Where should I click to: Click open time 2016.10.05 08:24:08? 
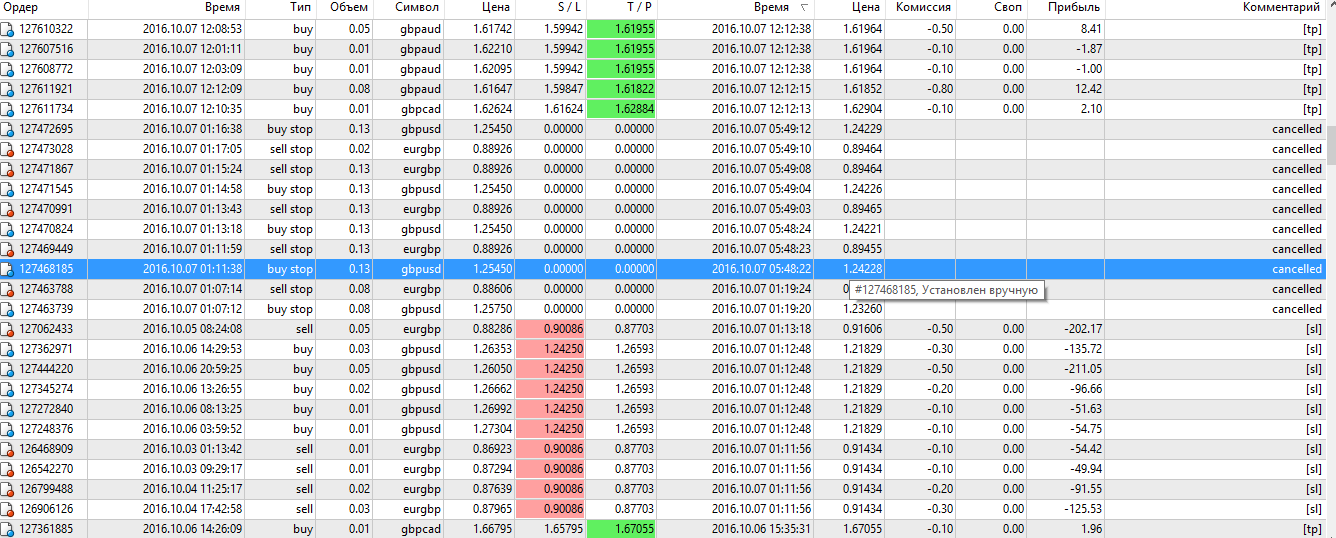[x=192, y=329]
